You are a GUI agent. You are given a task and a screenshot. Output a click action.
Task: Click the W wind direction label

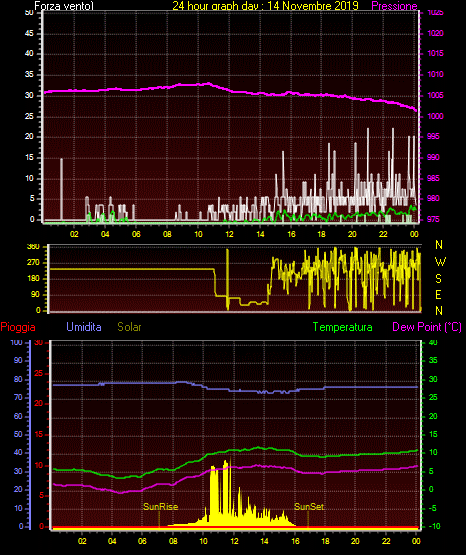(x=440, y=262)
